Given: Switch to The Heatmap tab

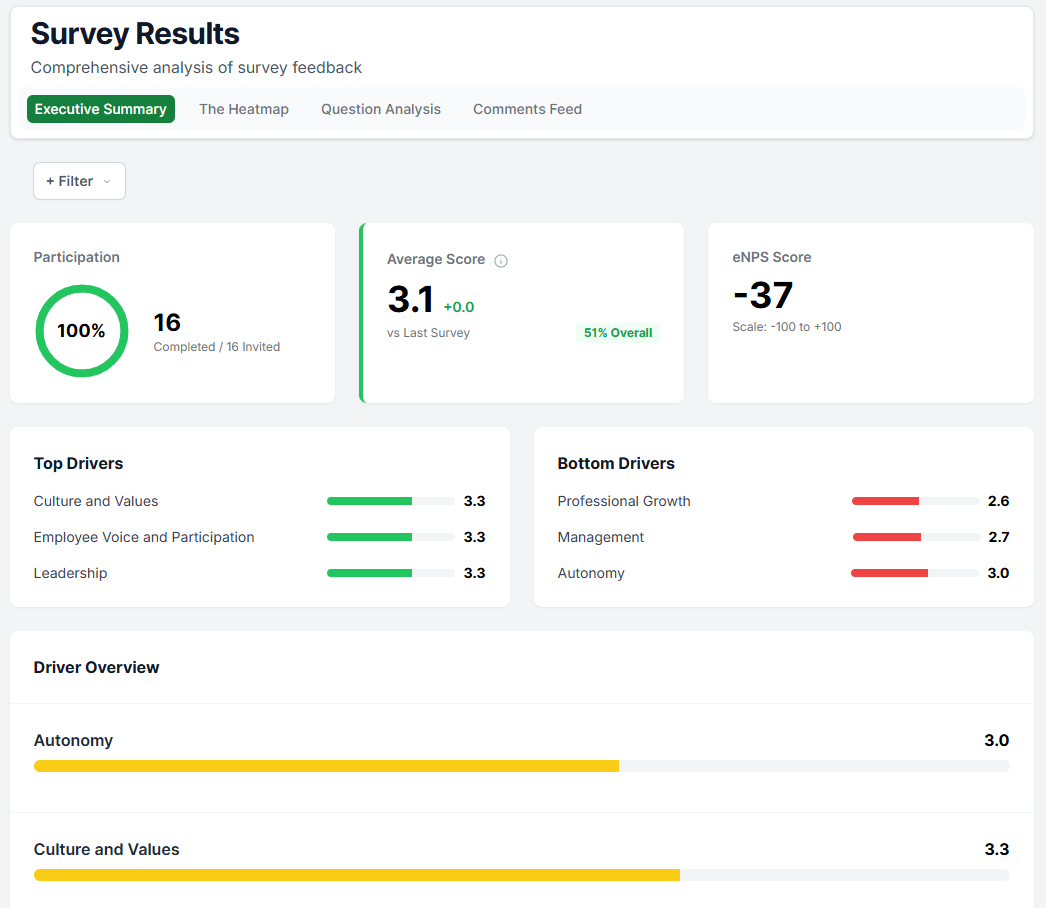Looking at the screenshot, I should pos(243,109).
